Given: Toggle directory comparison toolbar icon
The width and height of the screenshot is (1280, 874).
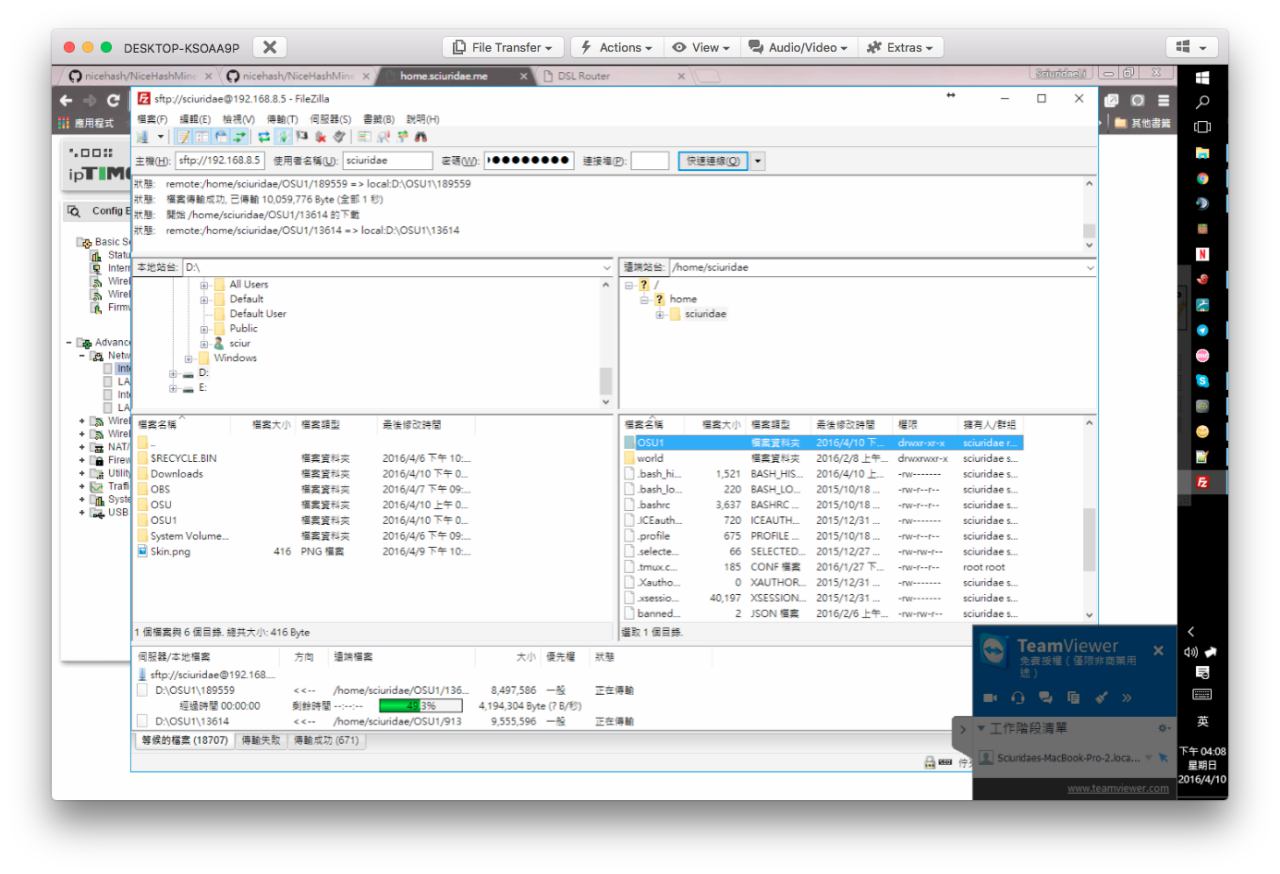Looking at the screenshot, I should tap(383, 137).
